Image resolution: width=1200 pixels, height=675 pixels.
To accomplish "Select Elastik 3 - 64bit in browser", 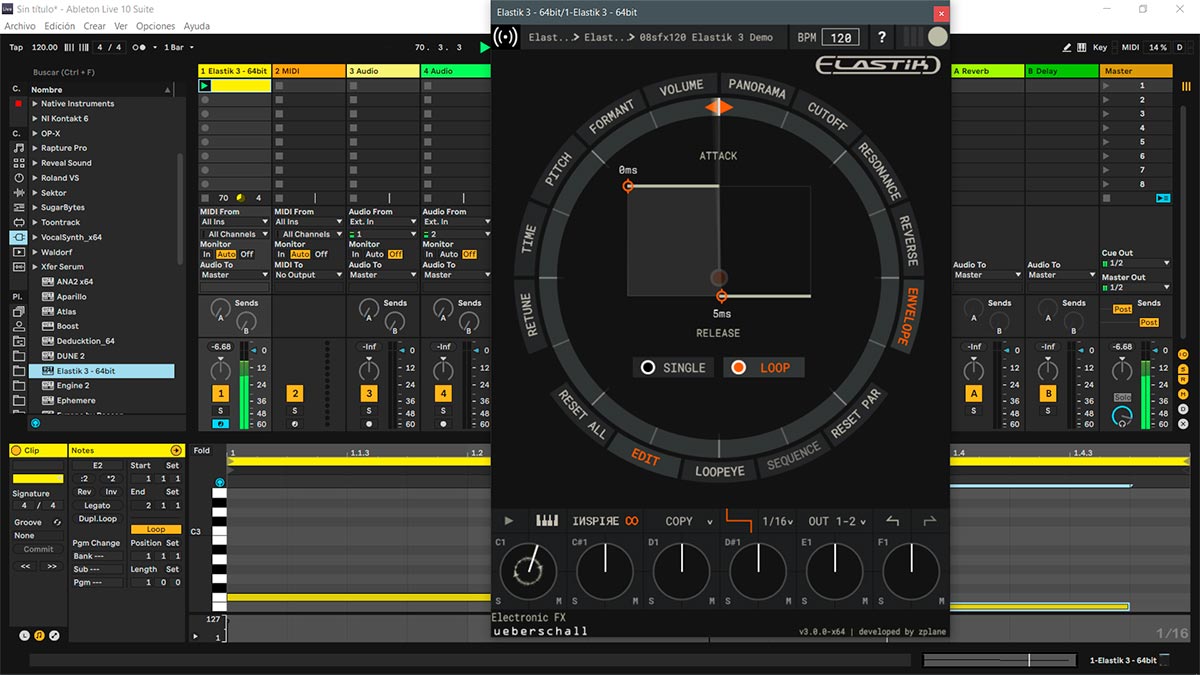I will coord(99,371).
